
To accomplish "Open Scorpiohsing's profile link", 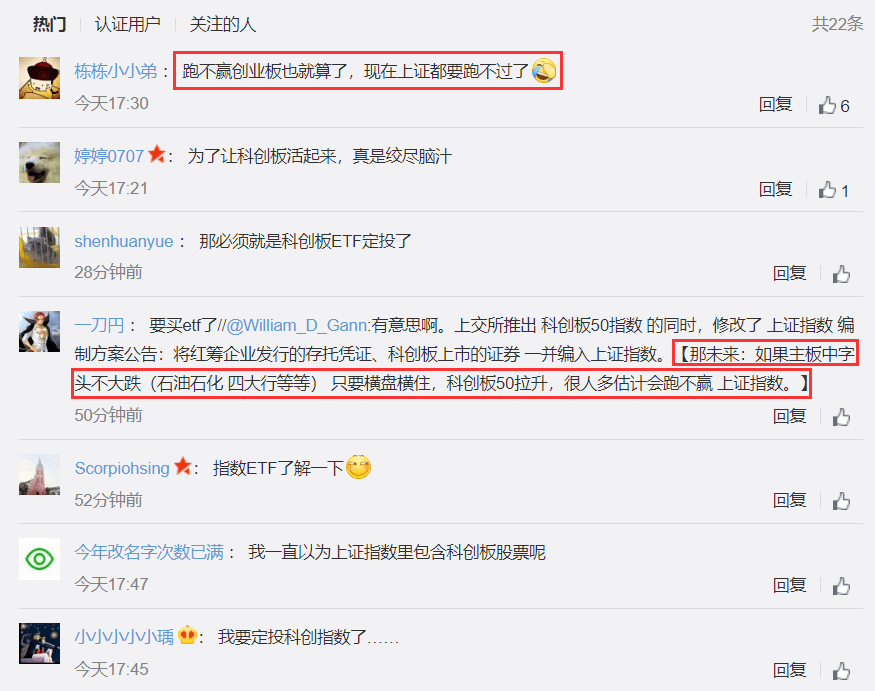I will point(122,468).
